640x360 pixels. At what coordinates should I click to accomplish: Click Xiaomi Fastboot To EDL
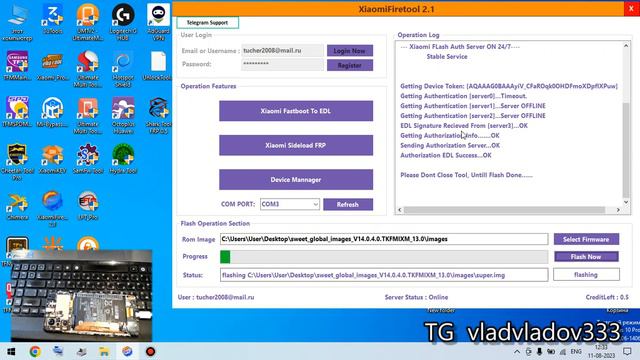pyautogui.click(x=296, y=111)
